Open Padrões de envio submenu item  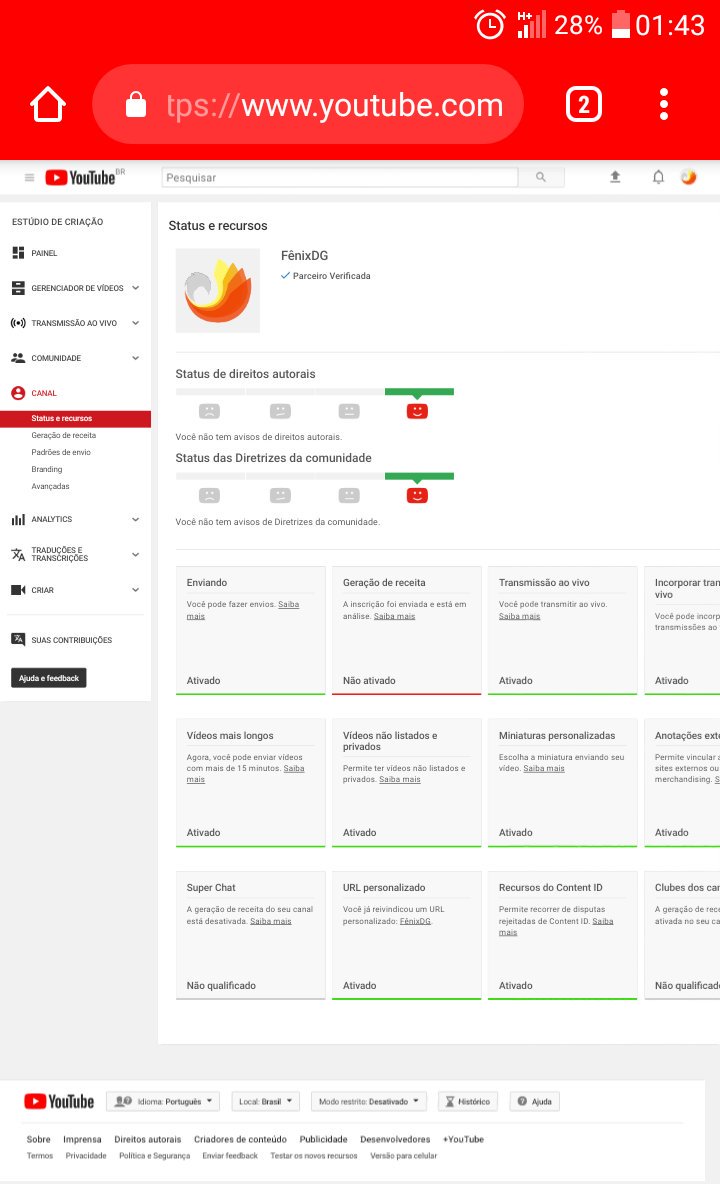click(61, 452)
